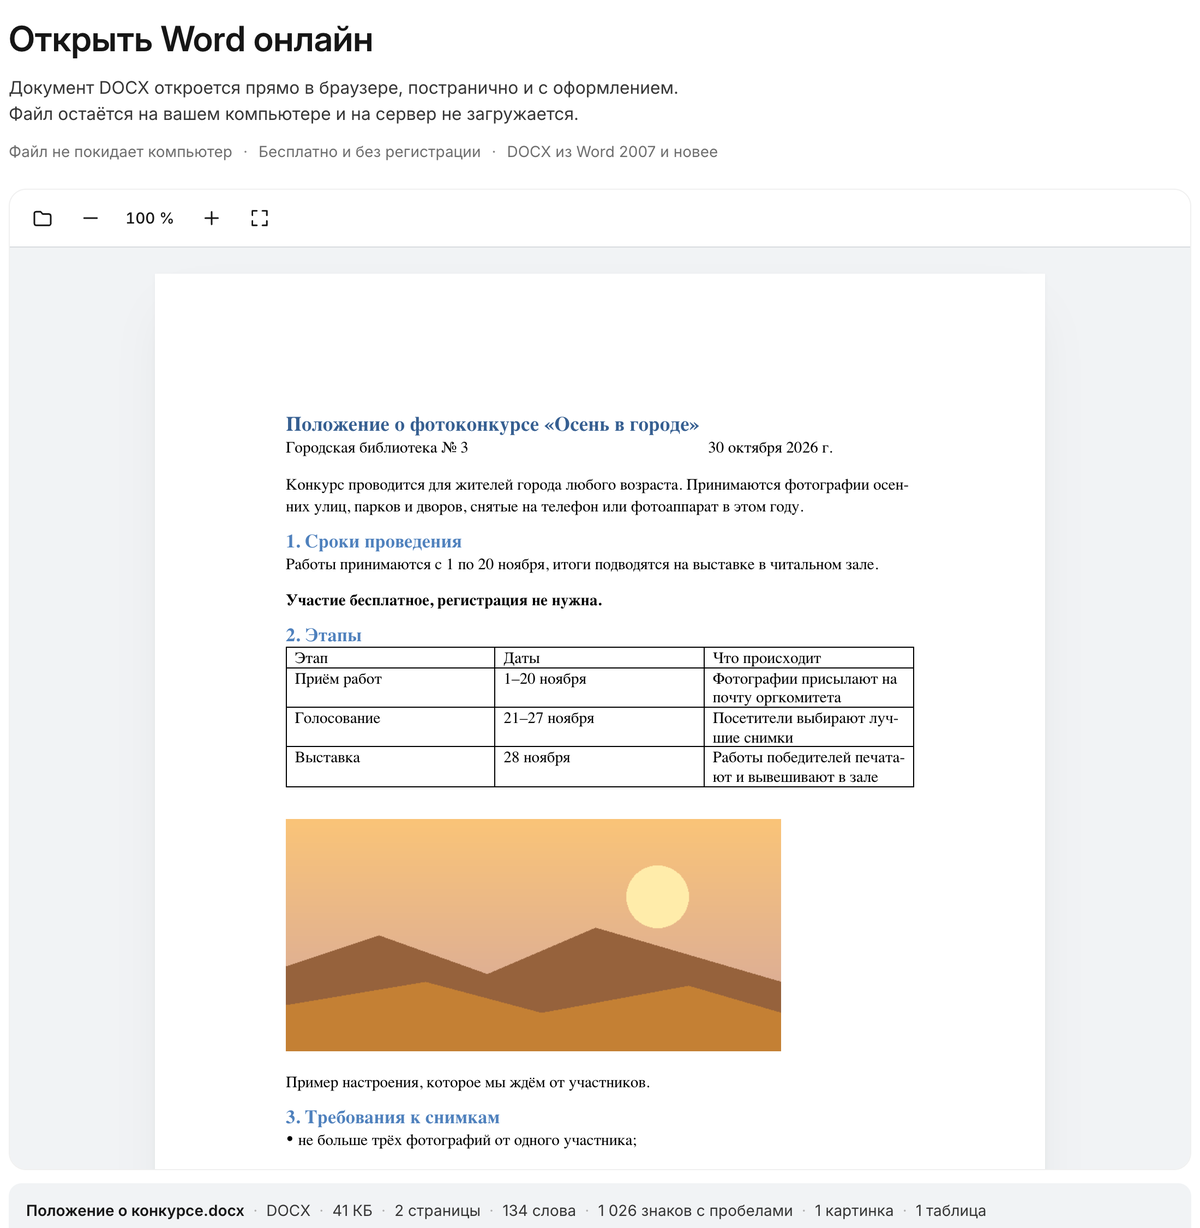Click the text "Бесплатно и без регистрации"
Screen dimensions: 1200x1228
[x=369, y=152]
